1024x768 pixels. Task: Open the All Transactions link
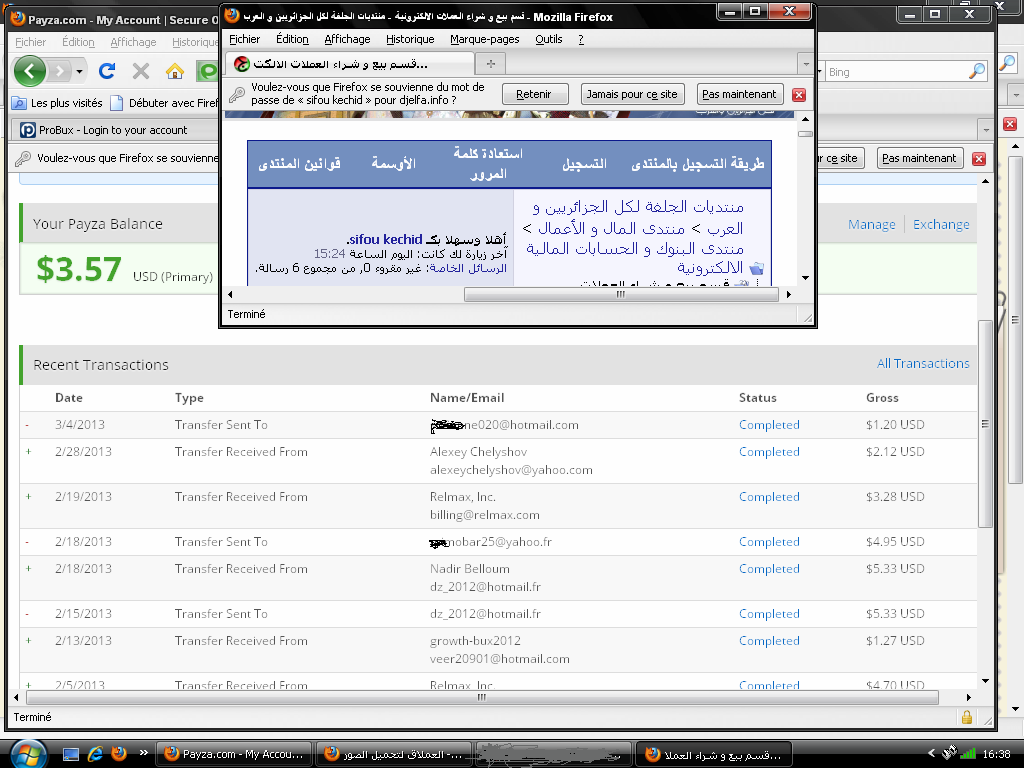click(x=923, y=363)
